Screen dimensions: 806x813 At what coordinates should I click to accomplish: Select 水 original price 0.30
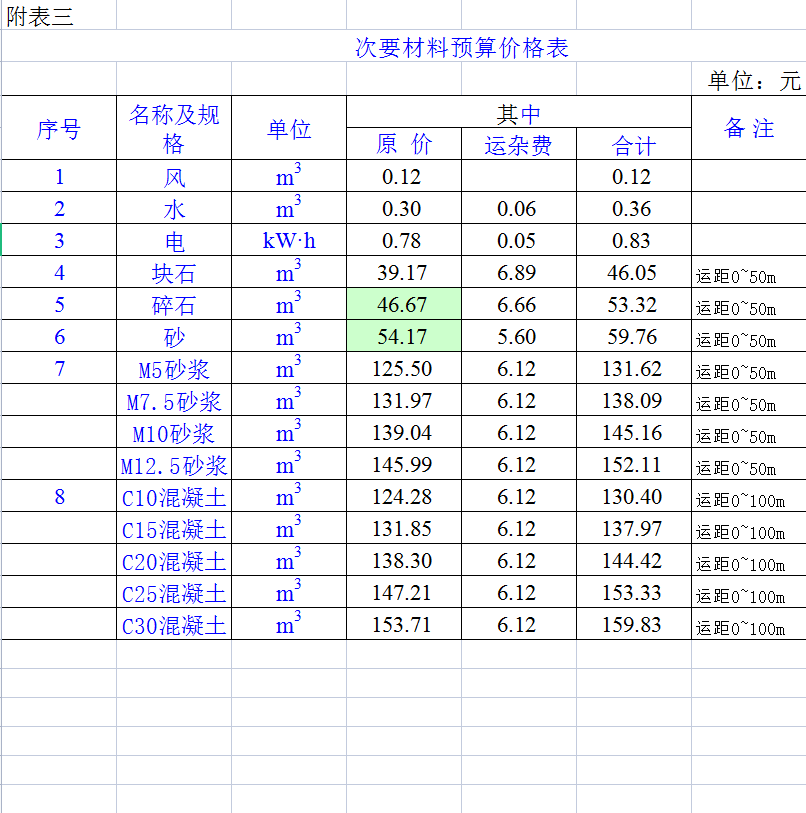(404, 208)
